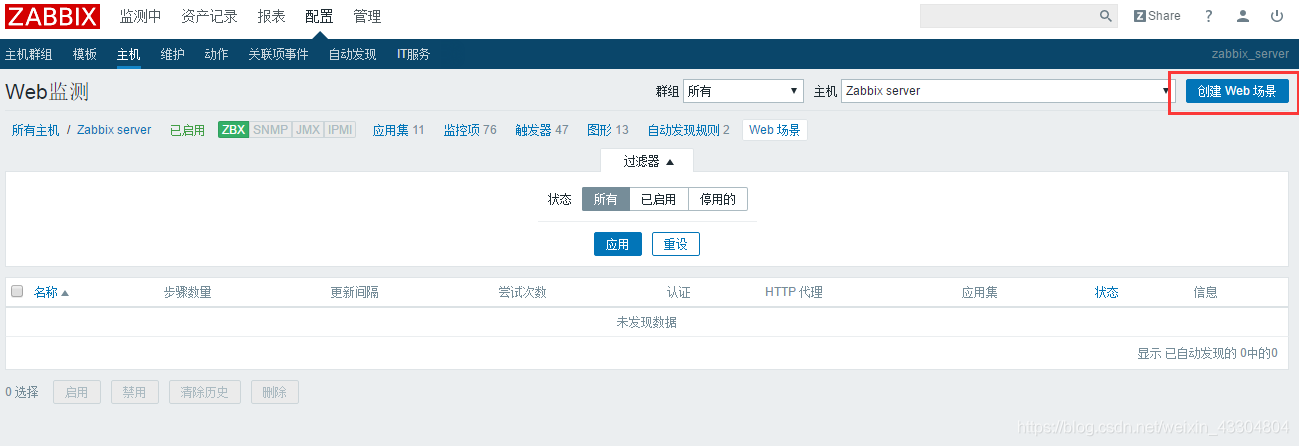Open the Zabbix Share link
The image size is (1299, 446).
point(1157,16)
